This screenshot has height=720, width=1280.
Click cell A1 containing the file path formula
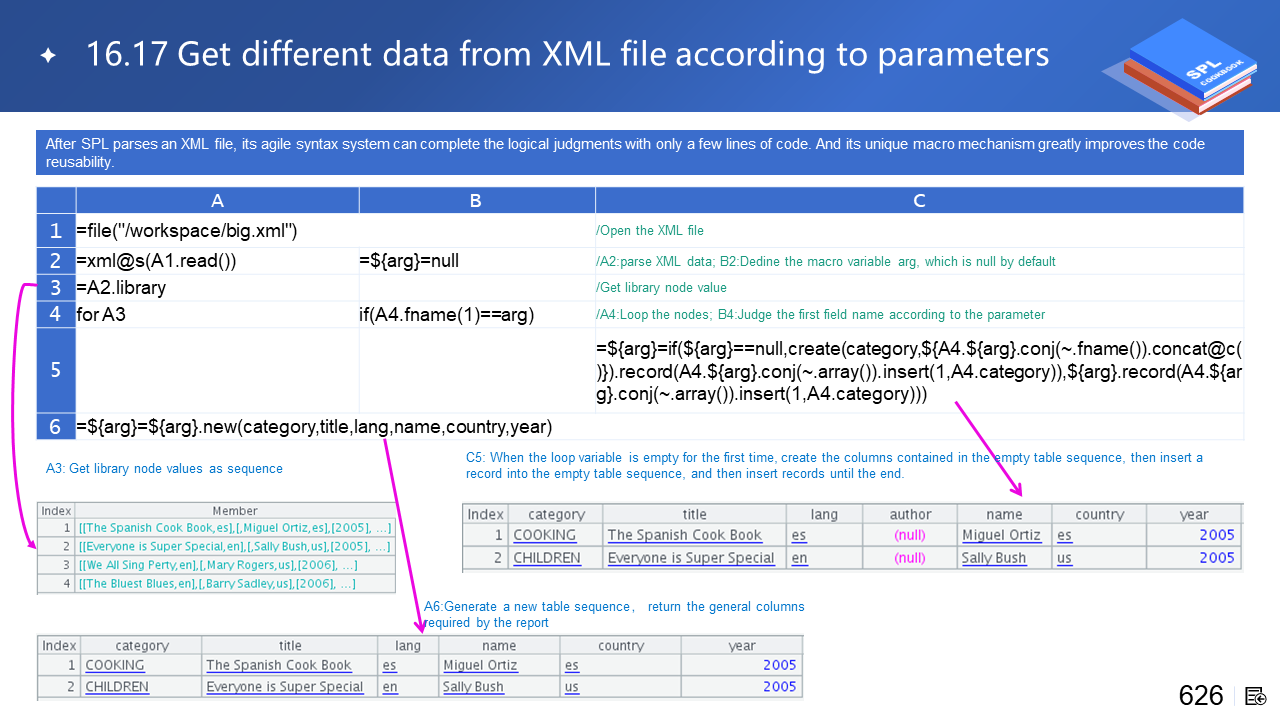click(187, 232)
